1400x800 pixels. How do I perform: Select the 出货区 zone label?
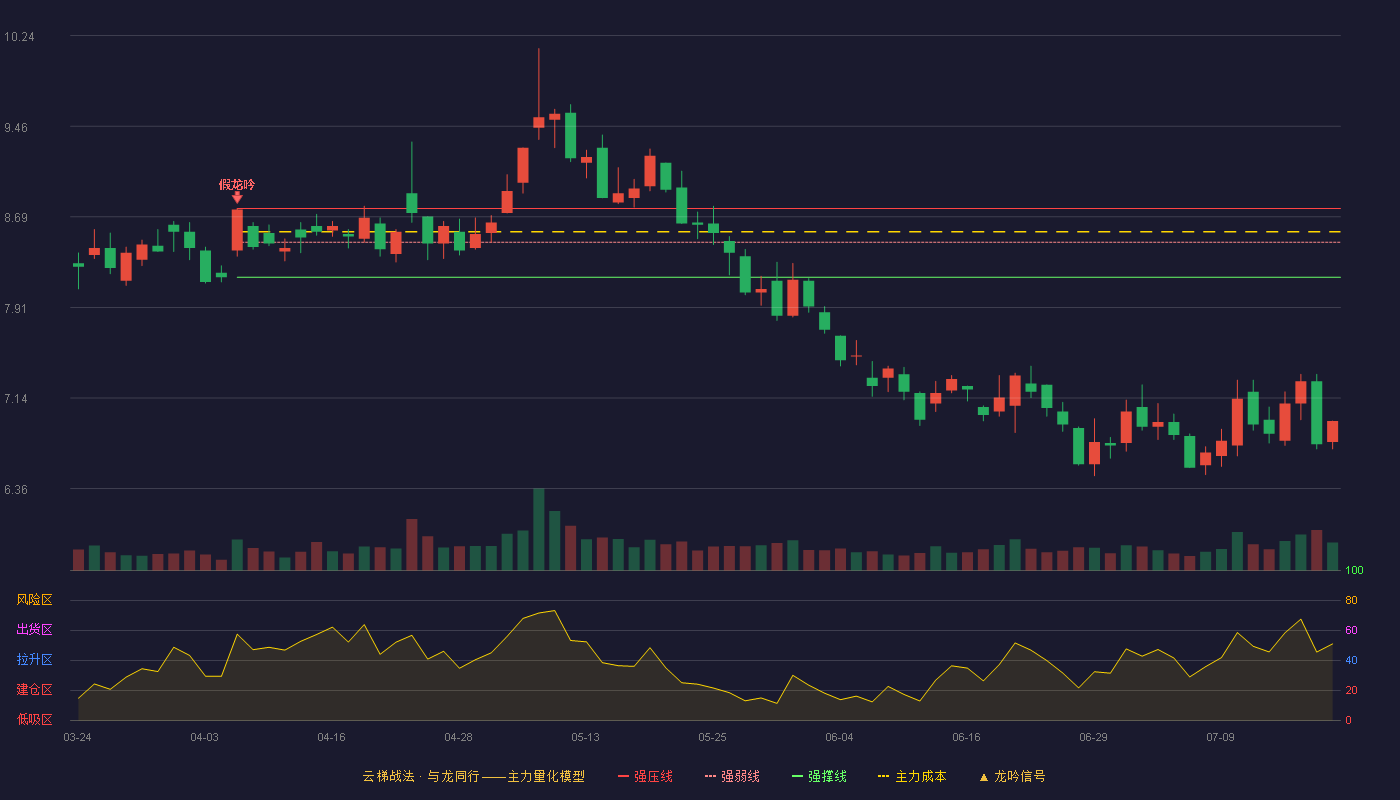point(34,630)
